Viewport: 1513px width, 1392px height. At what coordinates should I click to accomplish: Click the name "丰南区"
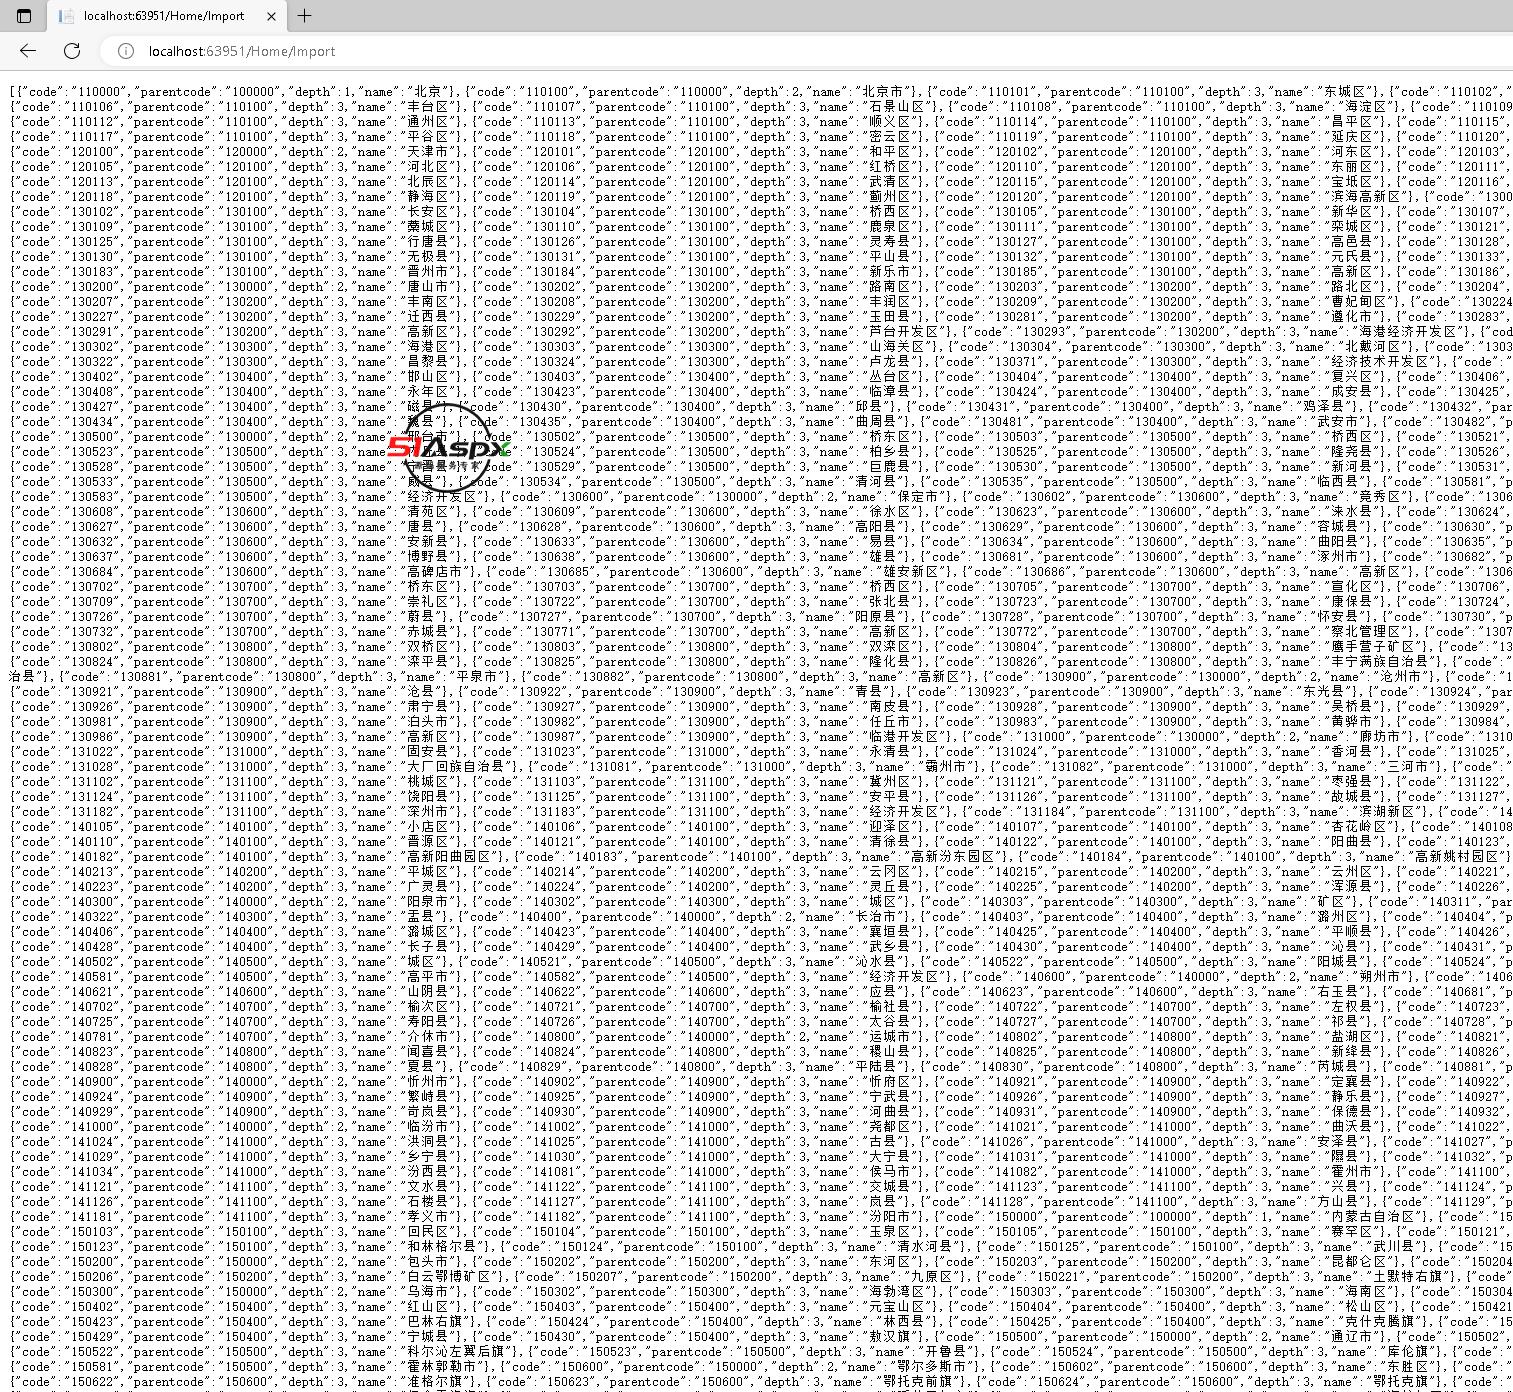tap(430, 302)
